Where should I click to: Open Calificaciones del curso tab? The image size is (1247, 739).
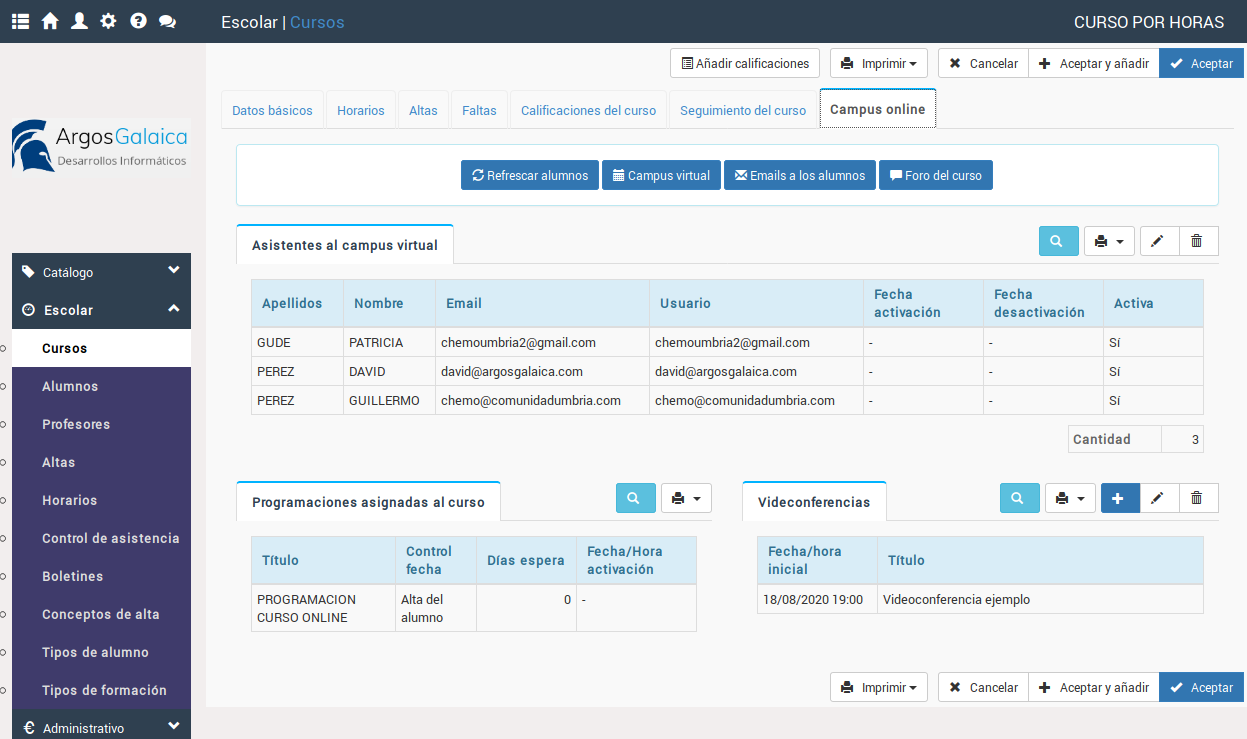[588, 110]
